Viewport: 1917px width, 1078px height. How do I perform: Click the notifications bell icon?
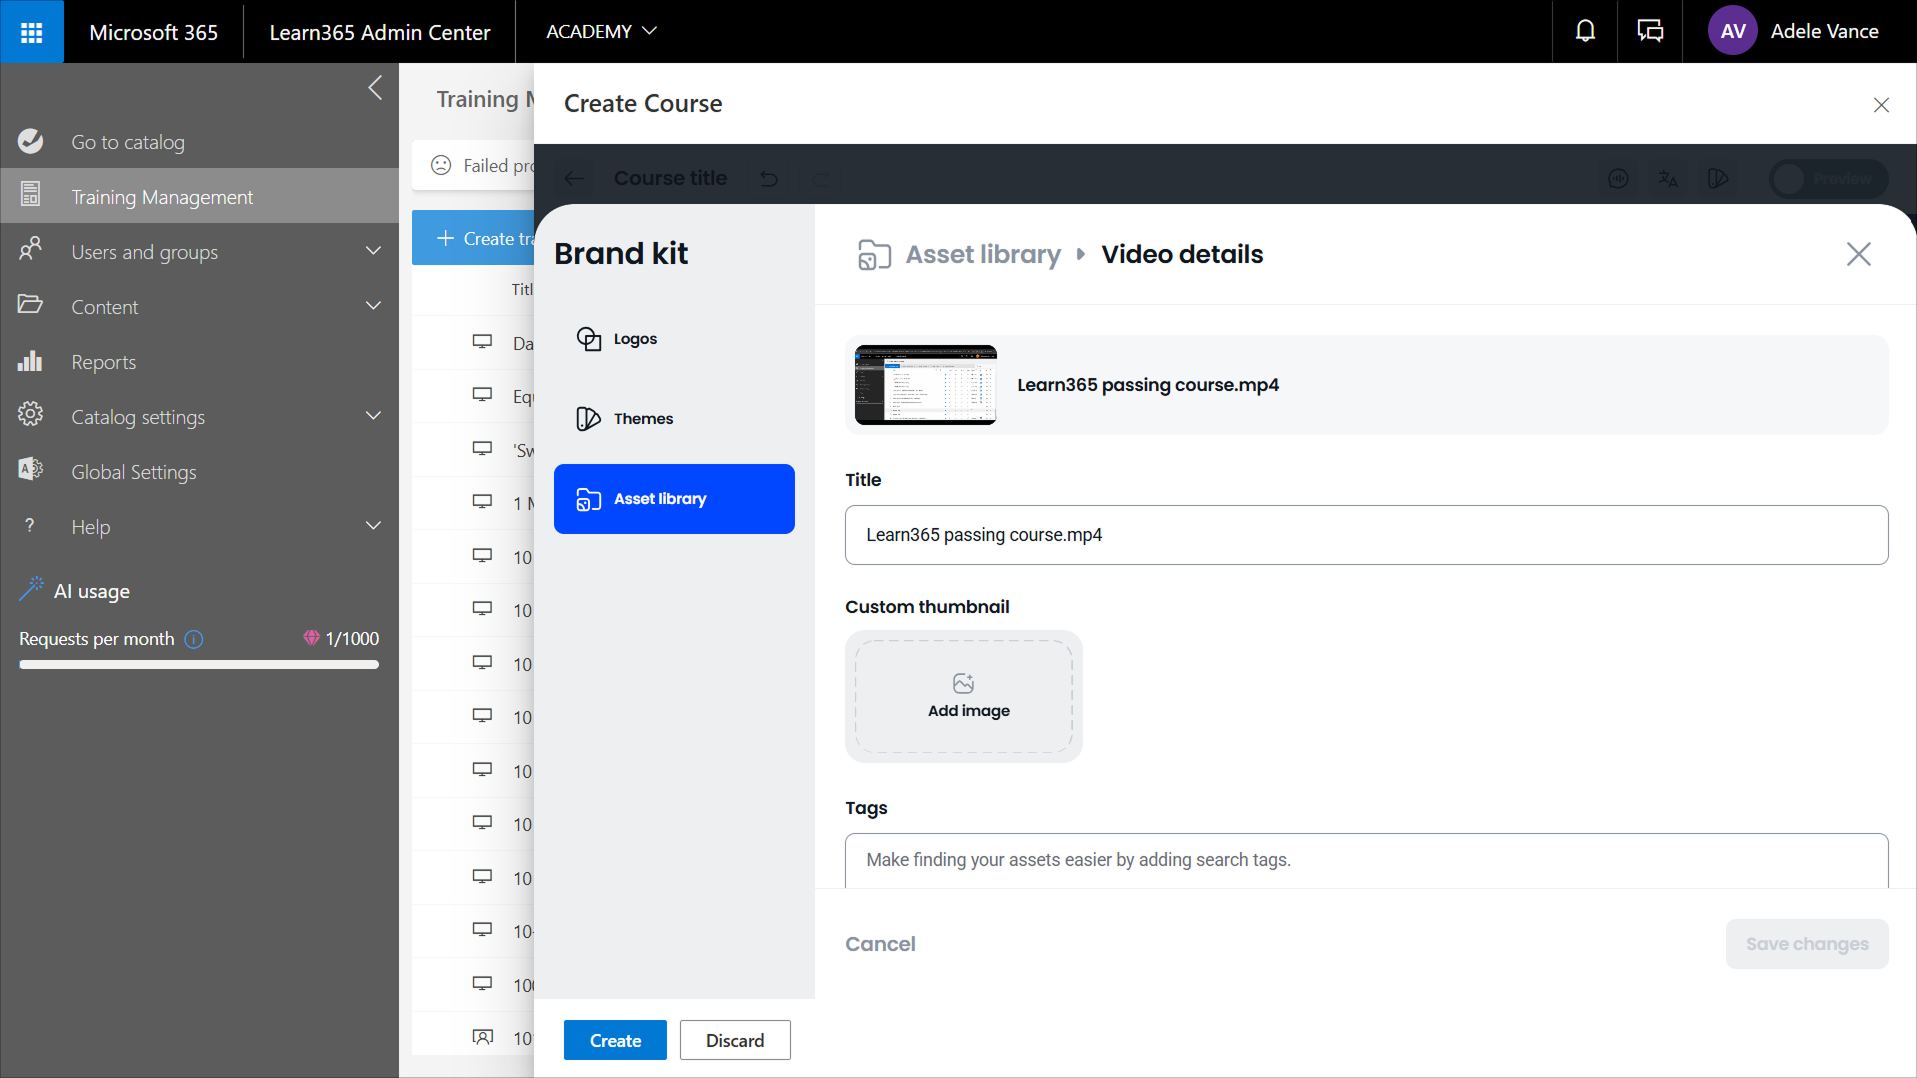(1585, 32)
